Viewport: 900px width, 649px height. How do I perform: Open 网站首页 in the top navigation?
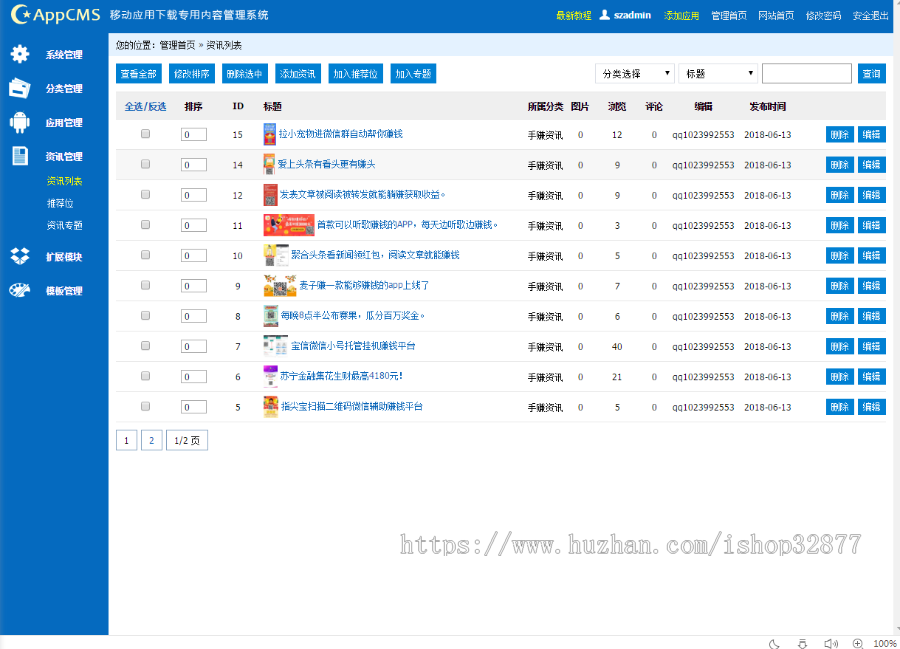point(775,15)
